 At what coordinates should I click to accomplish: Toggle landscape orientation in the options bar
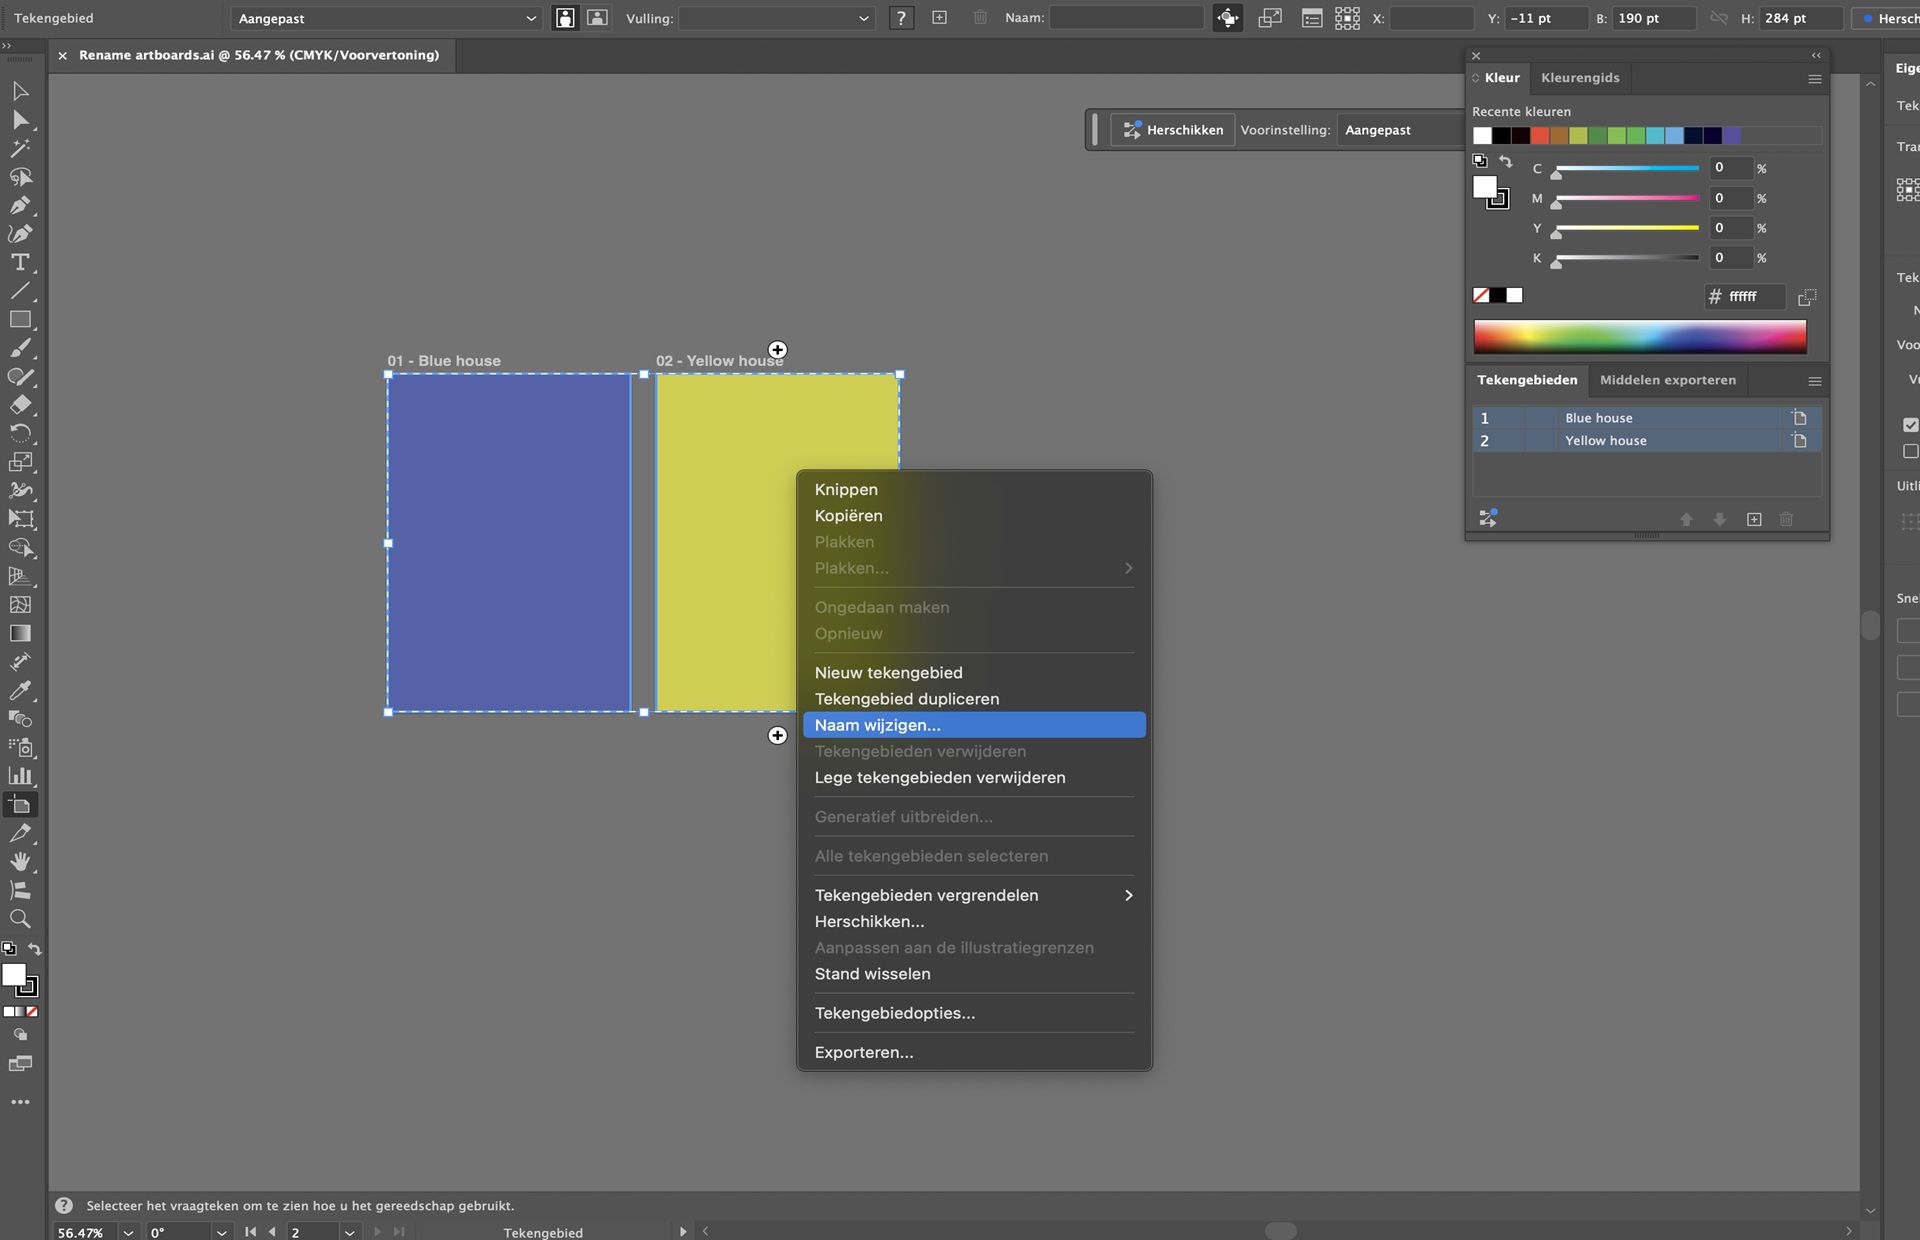pyautogui.click(x=597, y=17)
